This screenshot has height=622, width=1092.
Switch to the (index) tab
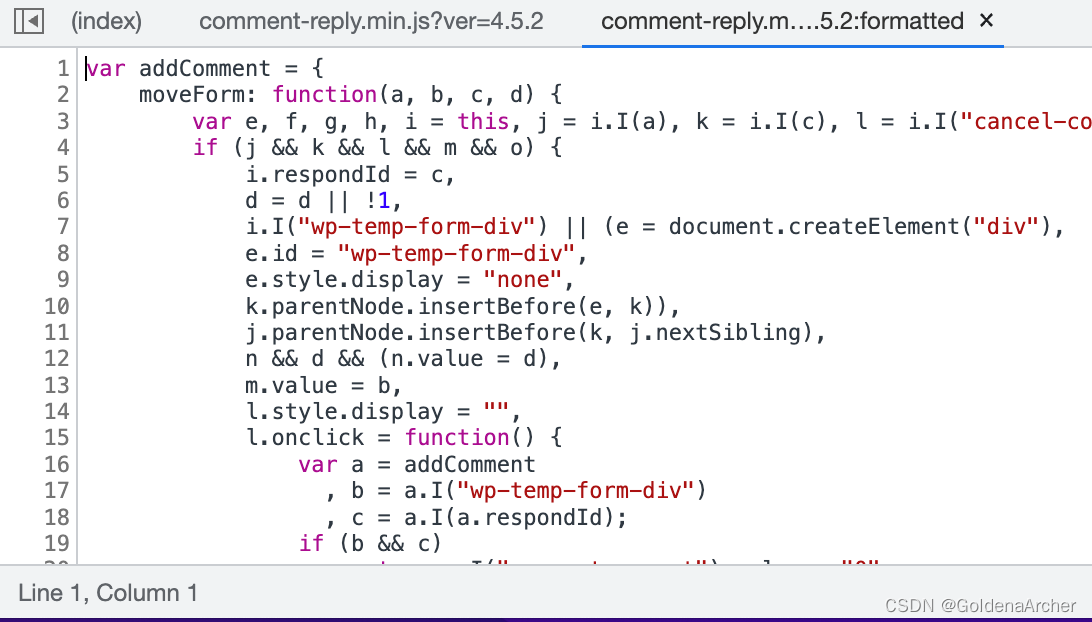(107, 20)
